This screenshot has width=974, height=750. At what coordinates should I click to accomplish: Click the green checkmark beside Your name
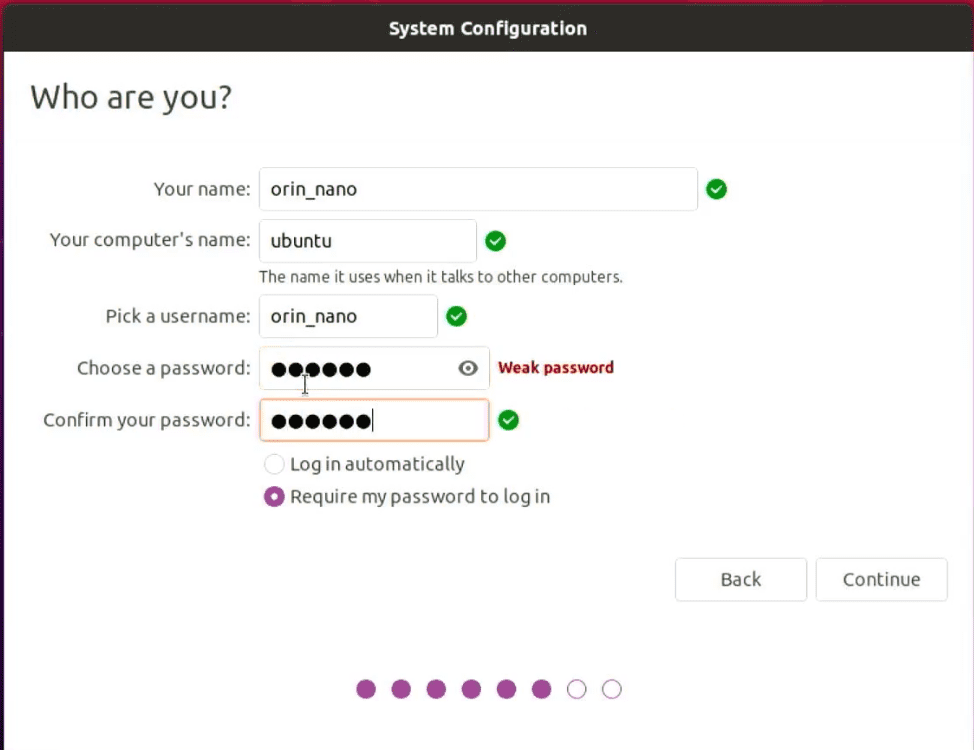point(716,189)
